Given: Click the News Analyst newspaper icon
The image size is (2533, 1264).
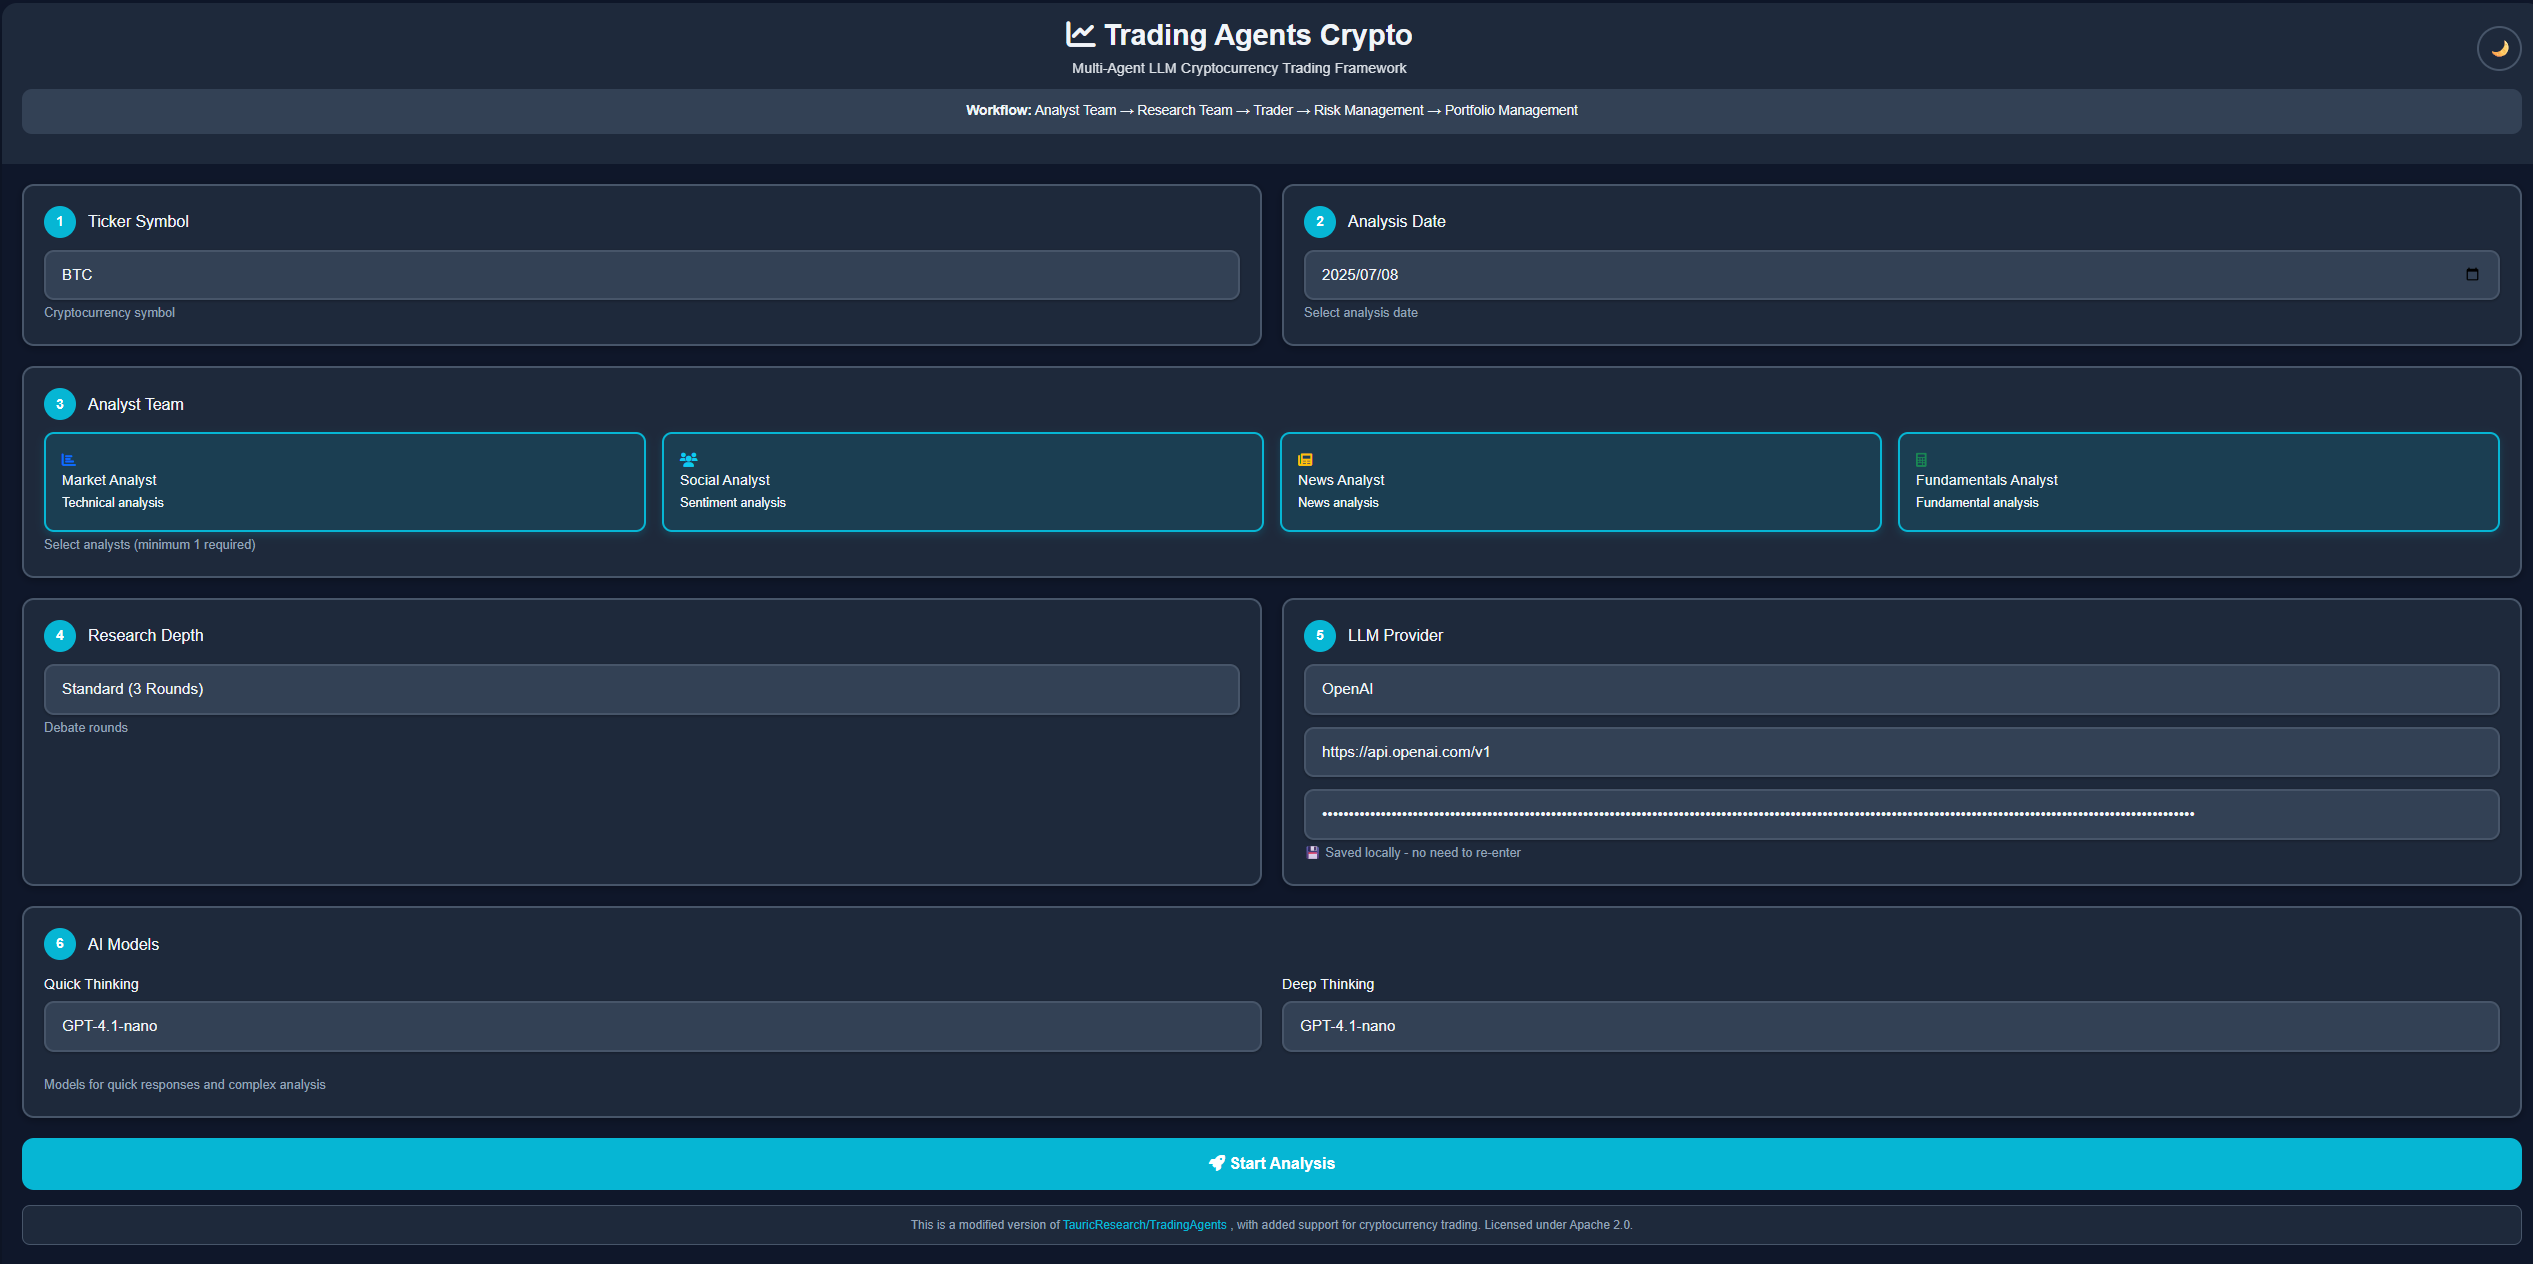Looking at the screenshot, I should tap(1305, 460).
